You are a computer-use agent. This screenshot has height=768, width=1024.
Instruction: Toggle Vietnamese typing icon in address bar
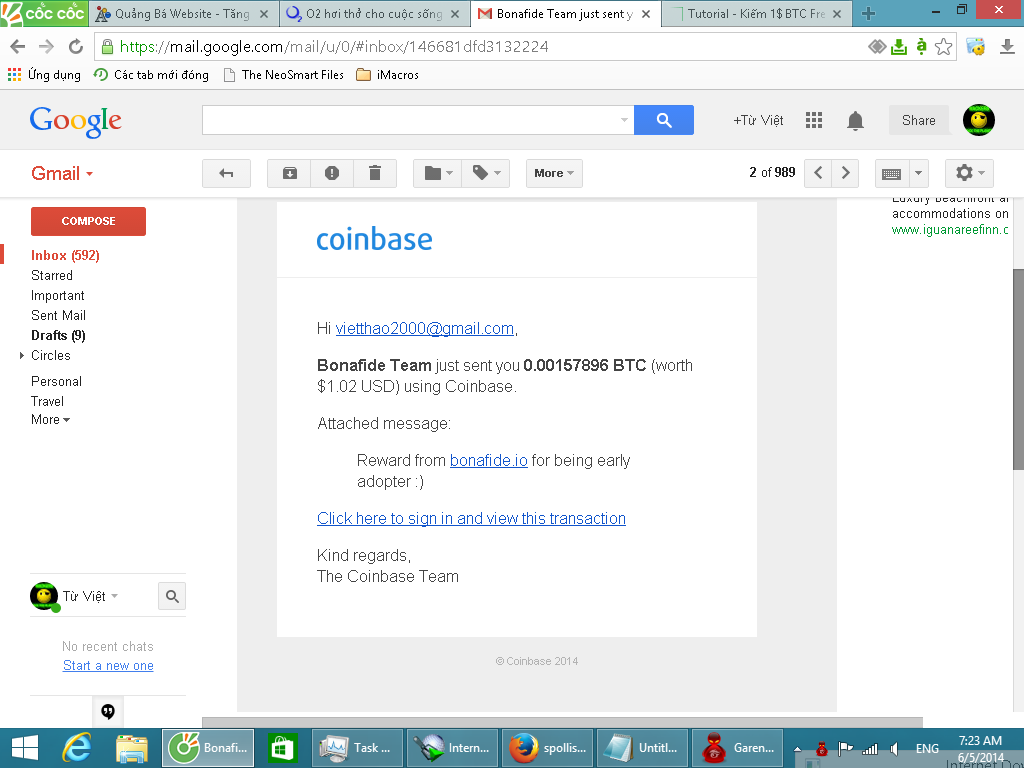pos(921,46)
